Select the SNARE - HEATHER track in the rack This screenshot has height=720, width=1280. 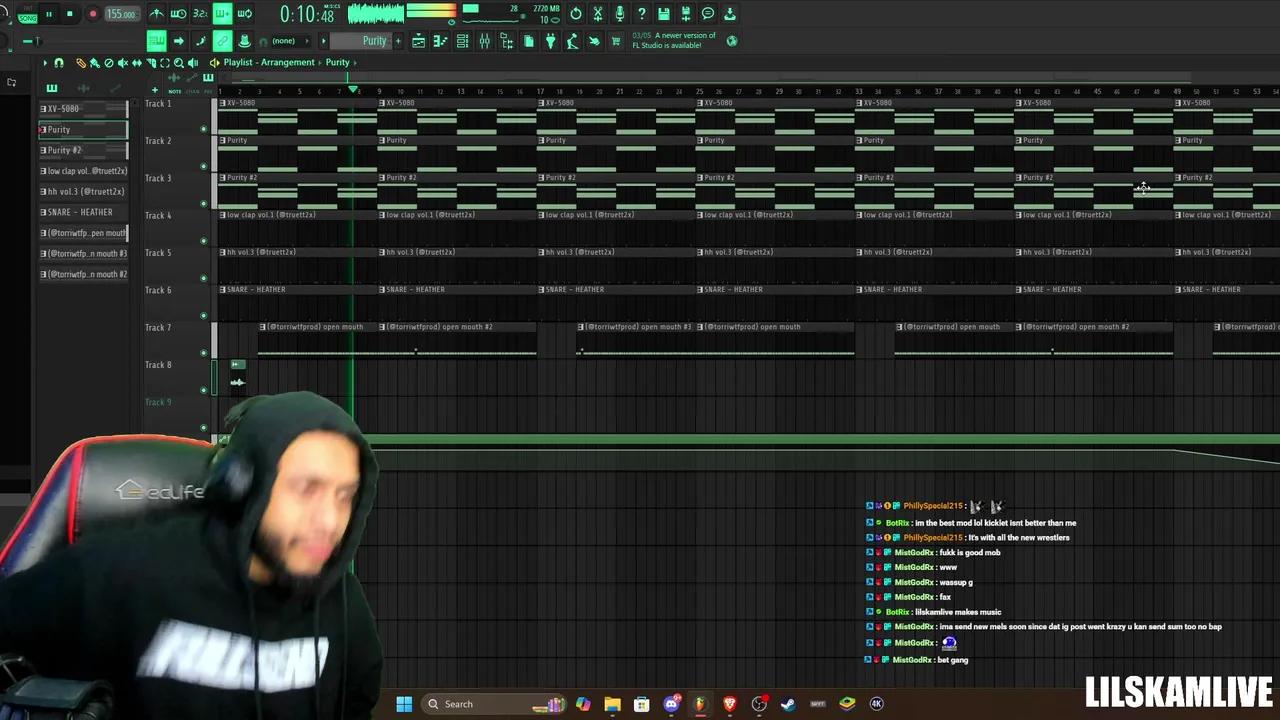[x=78, y=211]
